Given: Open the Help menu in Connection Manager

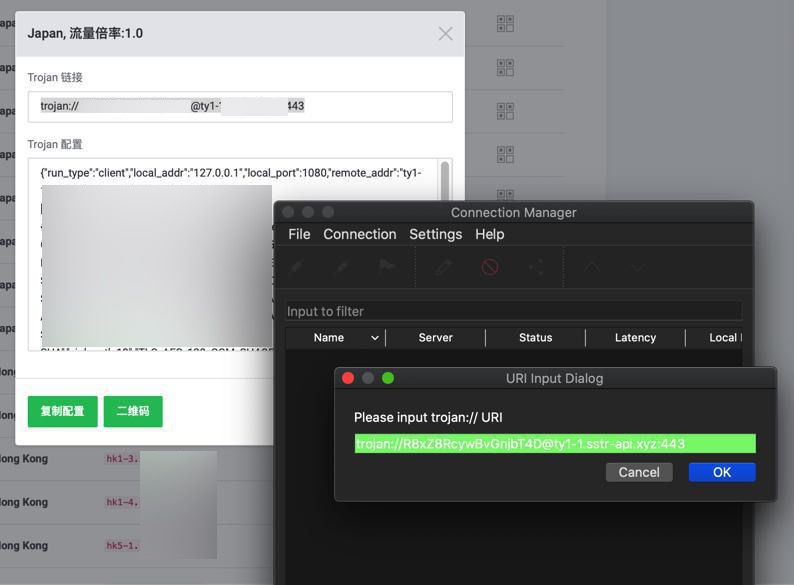Looking at the screenshot, I should (490, 234).
